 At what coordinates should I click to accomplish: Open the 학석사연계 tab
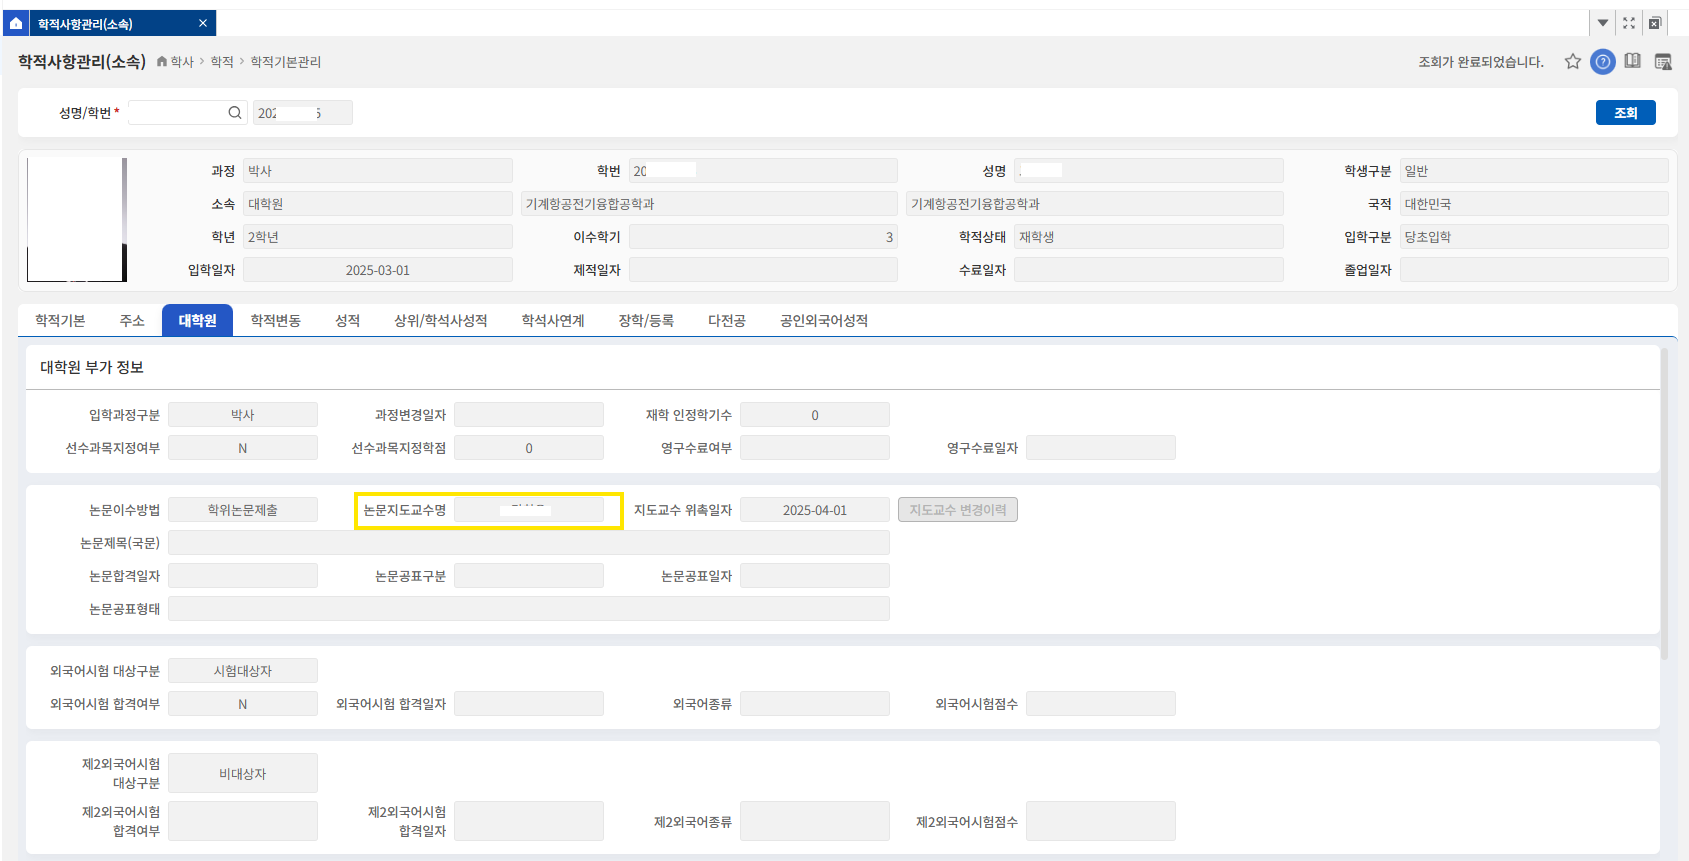click(553, 320)
